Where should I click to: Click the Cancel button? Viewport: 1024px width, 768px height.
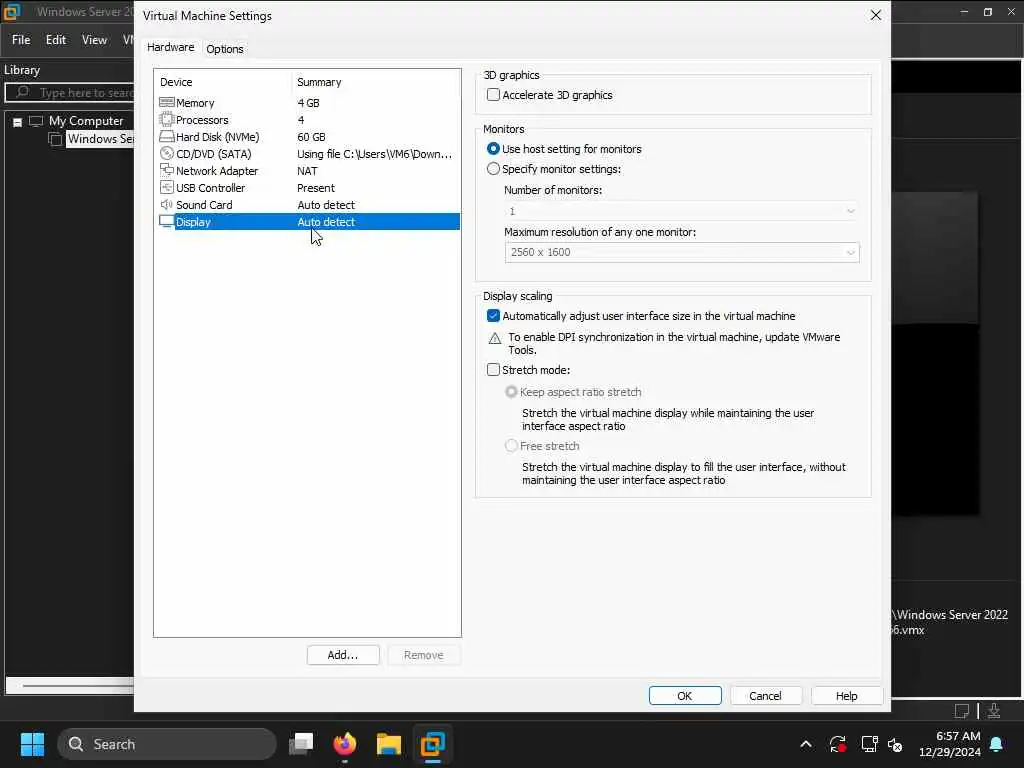coord(765,696)
